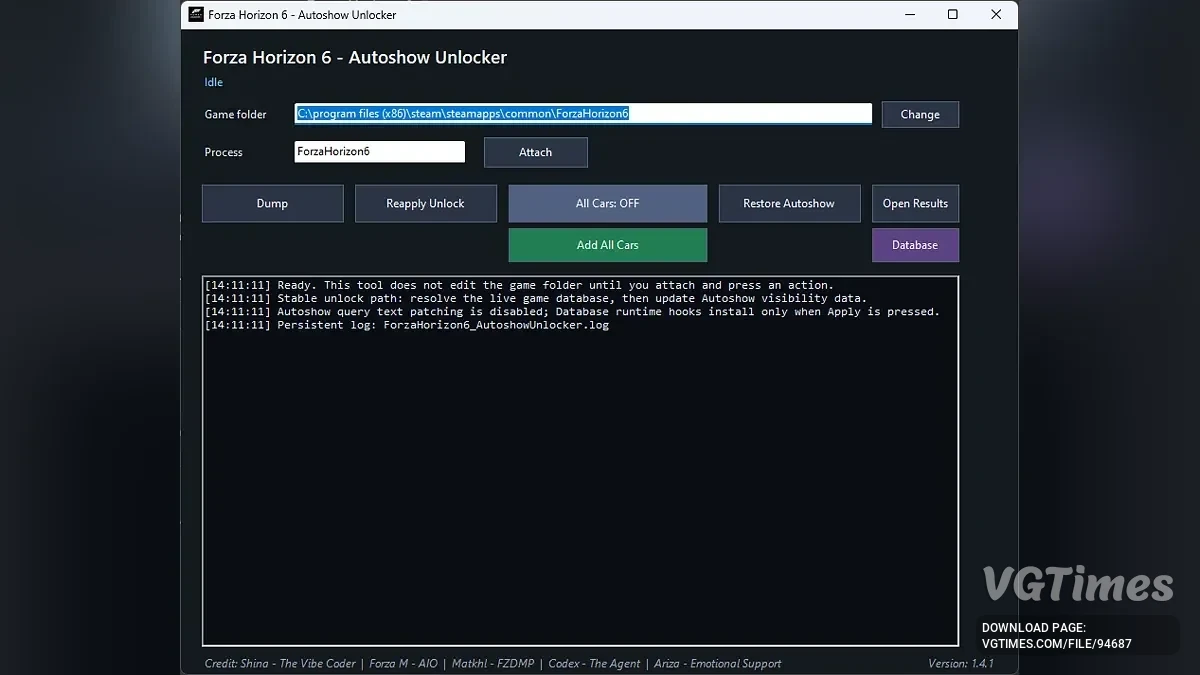Maximize the Autoshow Unlocker window
The image size is (1200, 675).
click(x=953, y=14)
